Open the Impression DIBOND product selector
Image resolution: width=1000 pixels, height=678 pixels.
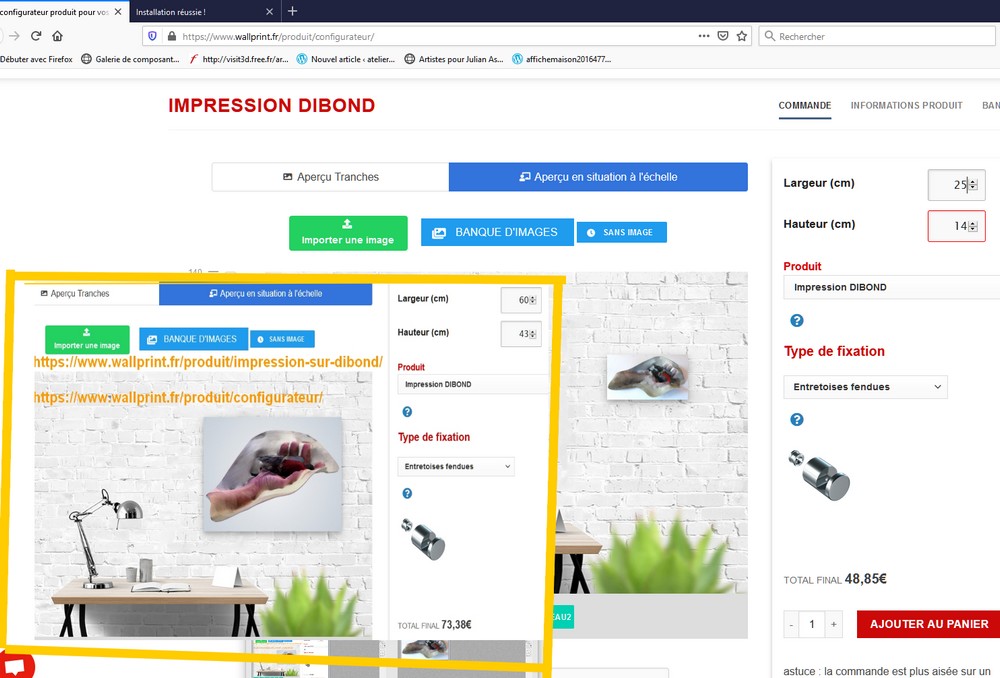pos(892,288)
